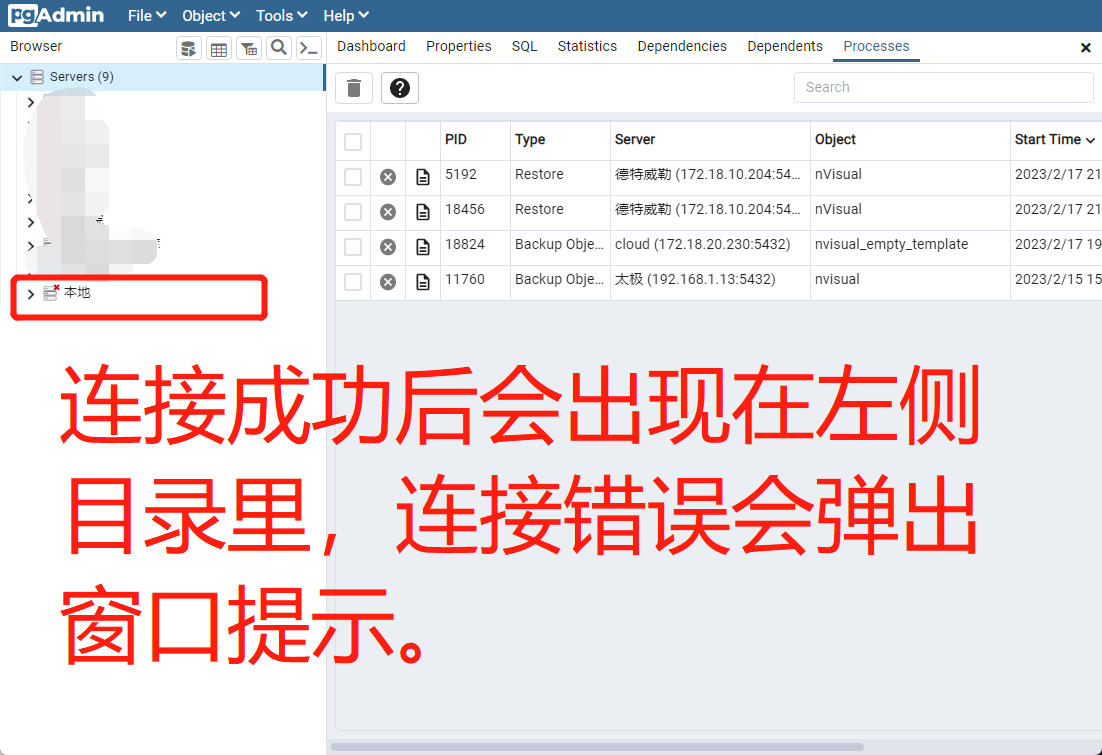
Task: Check the row for PID 18456
Action: pyautogui.click(x=353, y=212)
